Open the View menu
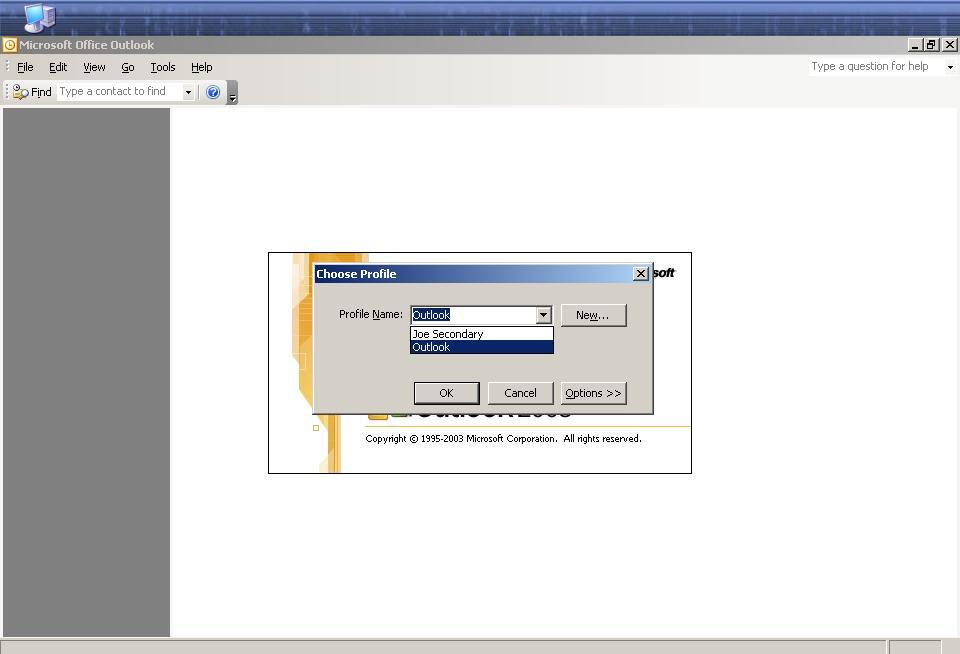 94,67
